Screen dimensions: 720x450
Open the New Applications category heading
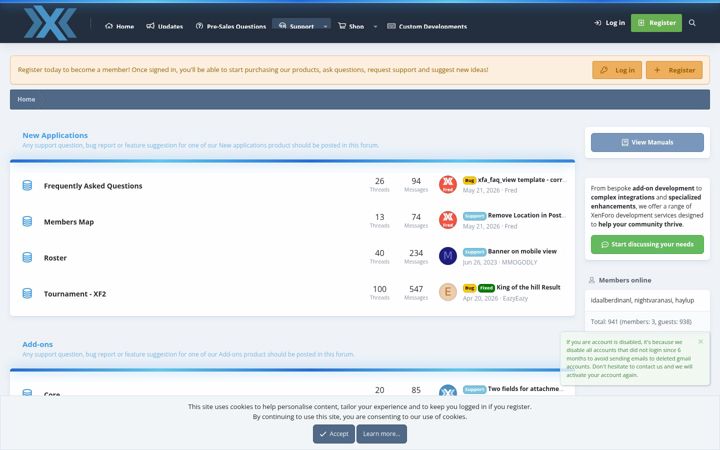(x=55, y=135)
